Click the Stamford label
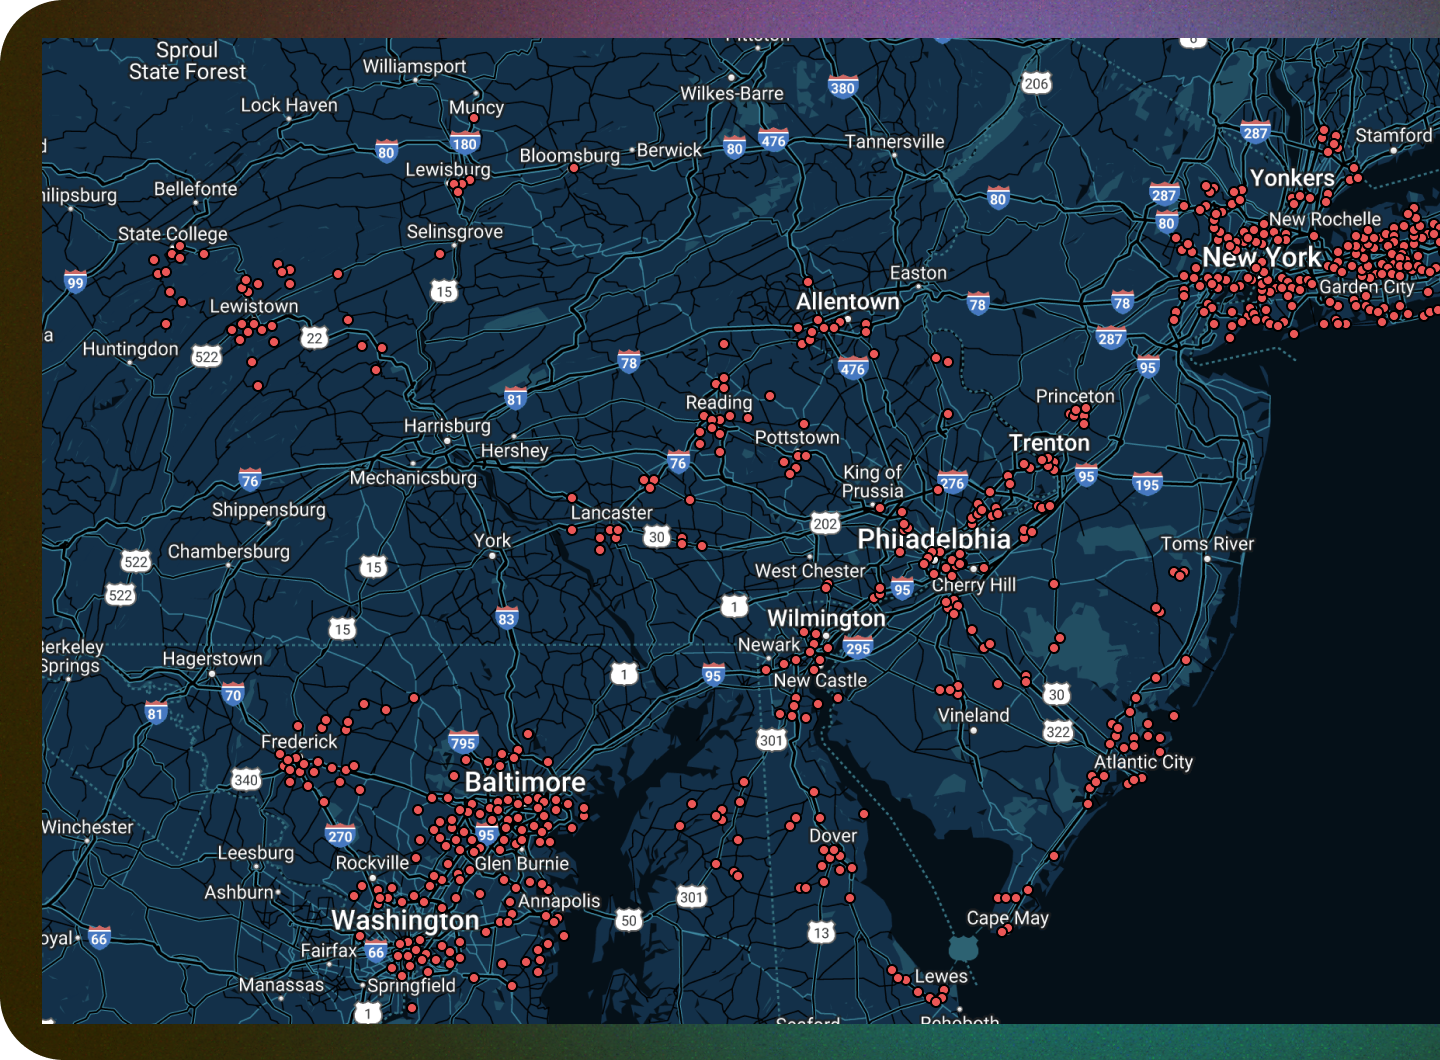This screenshot has height=1060, width=1440. [1394, 135]
